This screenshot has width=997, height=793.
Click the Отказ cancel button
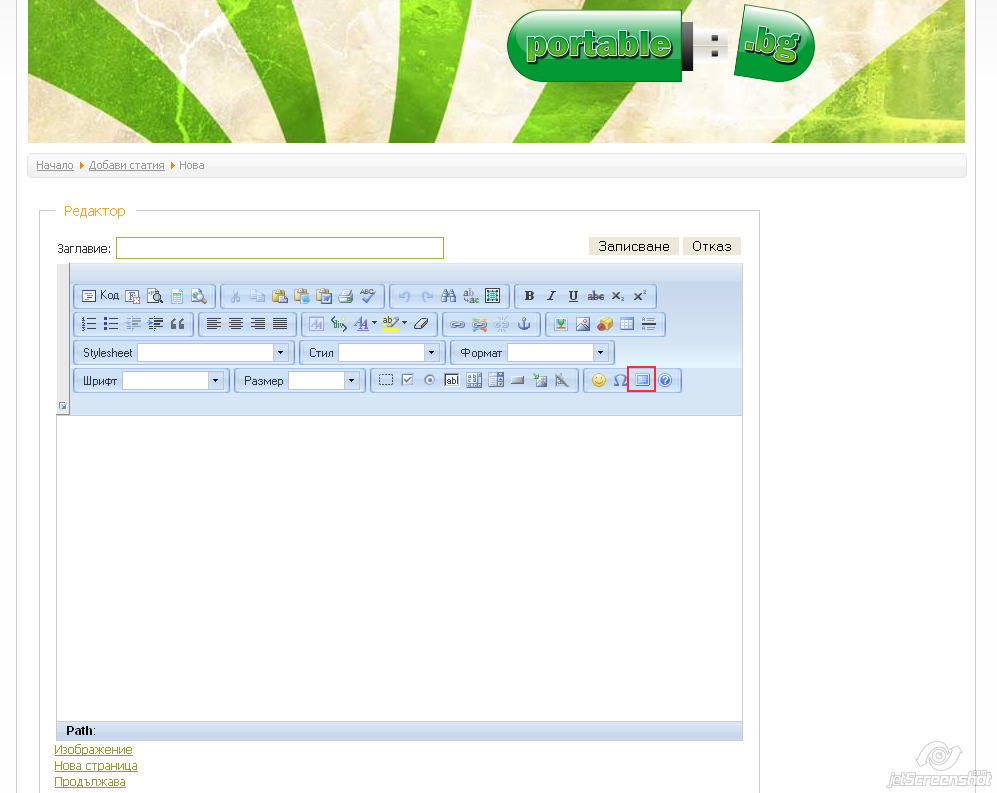[x=712, y=246]
